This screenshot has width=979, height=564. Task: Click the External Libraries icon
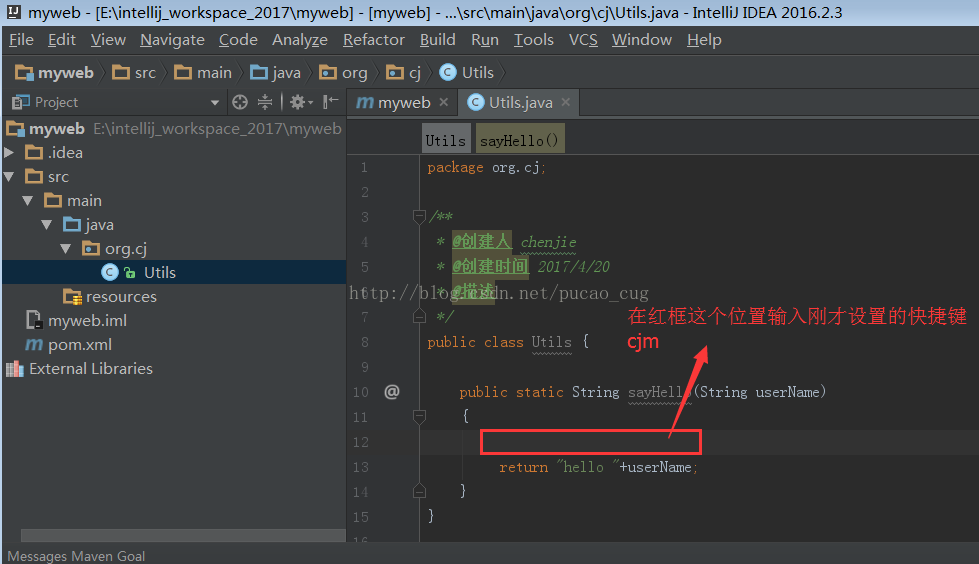click(14, 369)
